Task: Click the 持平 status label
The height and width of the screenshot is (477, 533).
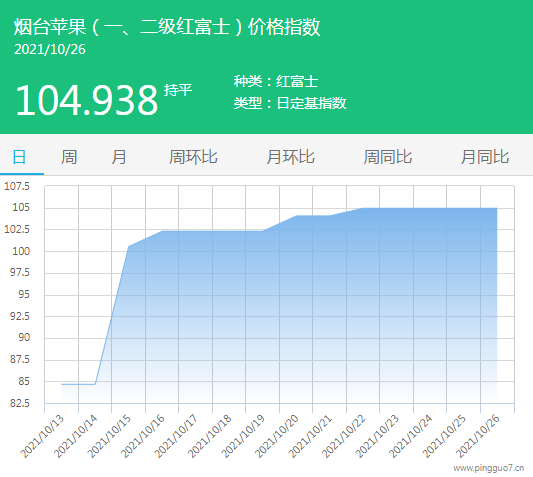Action: click(x=178, y=90)
